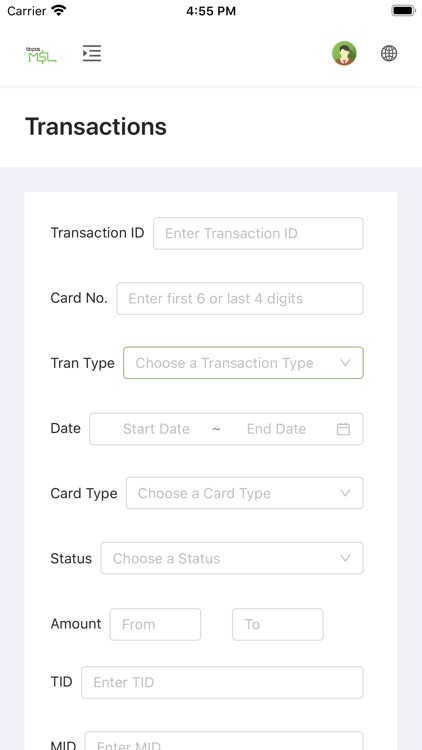The width and height of the screenshot is (422, 750).
Task: Open the bbpos MSL logo home
Action: click(x=41, y=55)
